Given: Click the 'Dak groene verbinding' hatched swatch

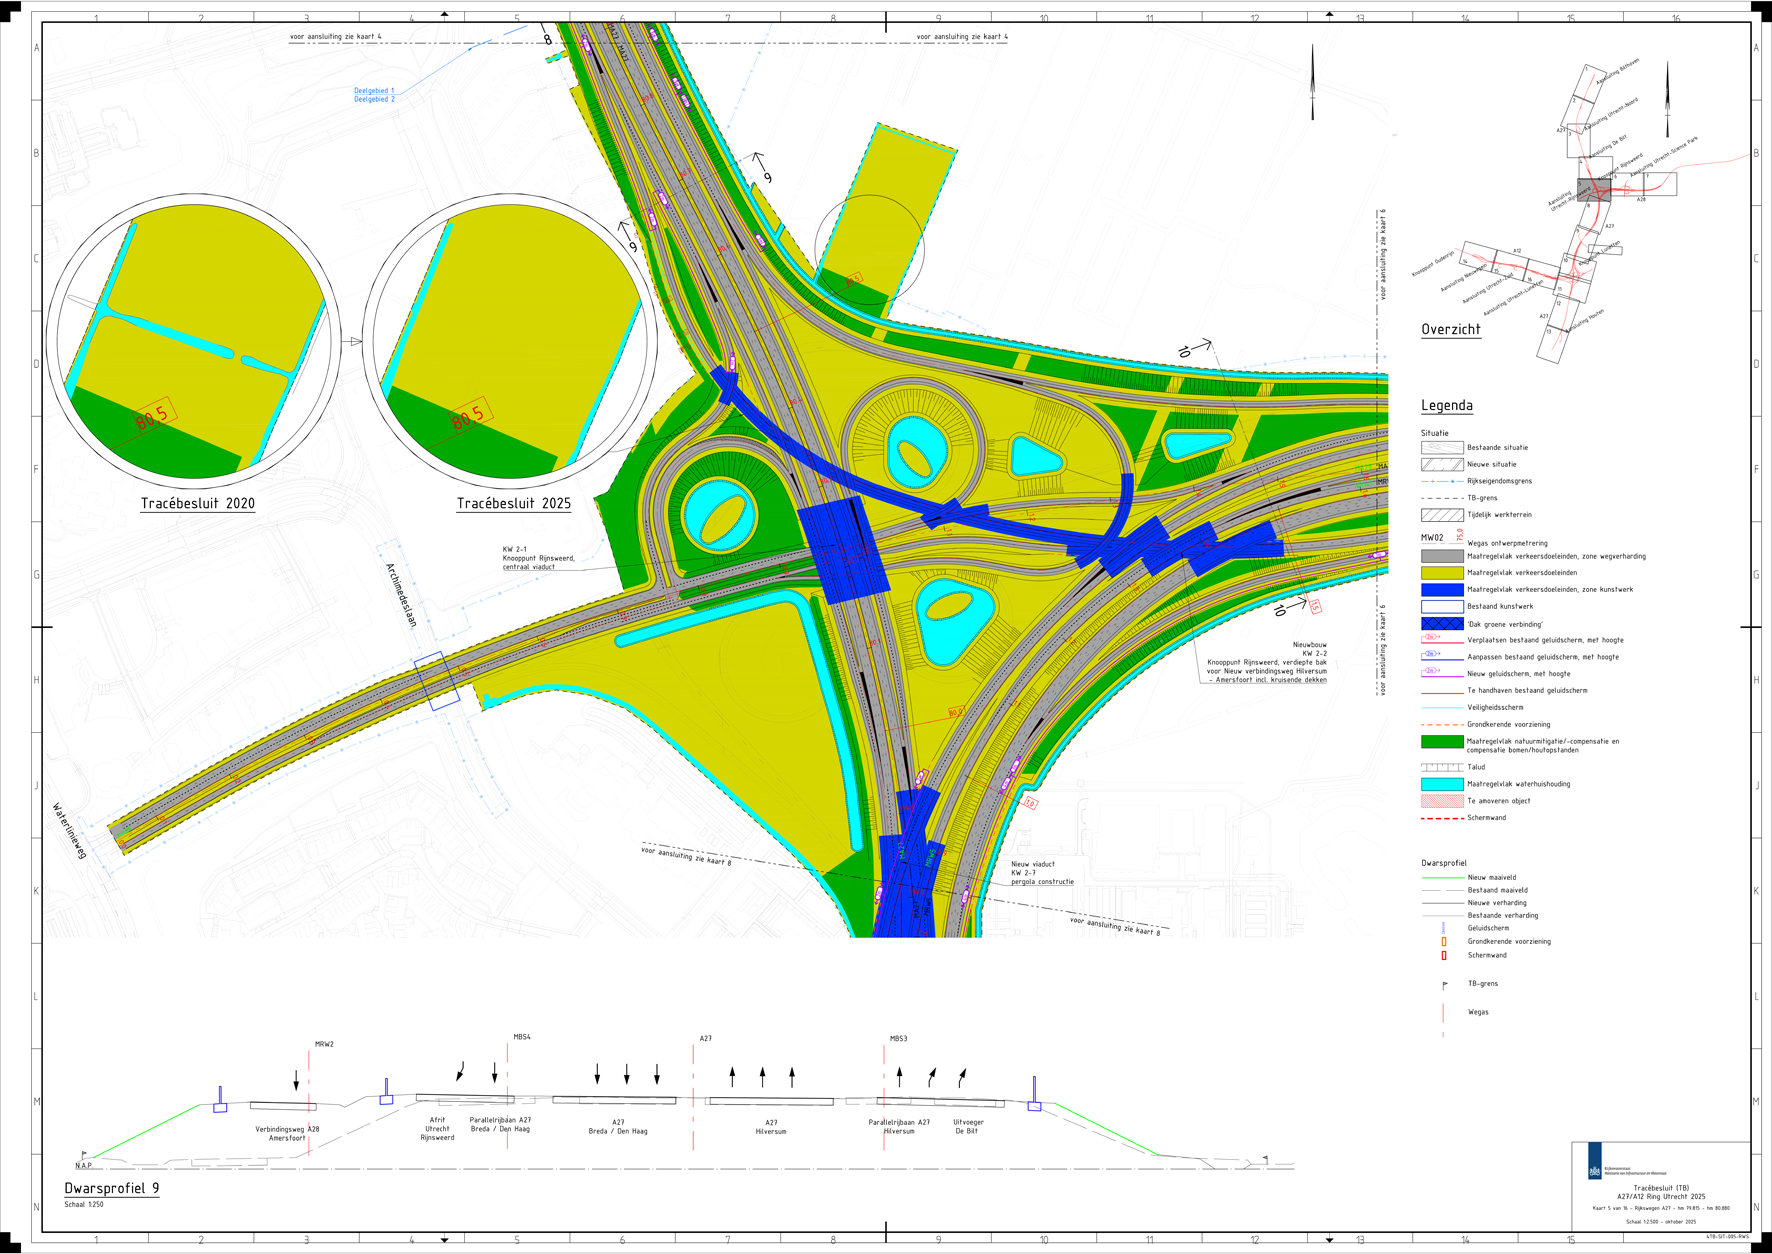Looking at the screenshot, I should click(x=1441, y=624).
